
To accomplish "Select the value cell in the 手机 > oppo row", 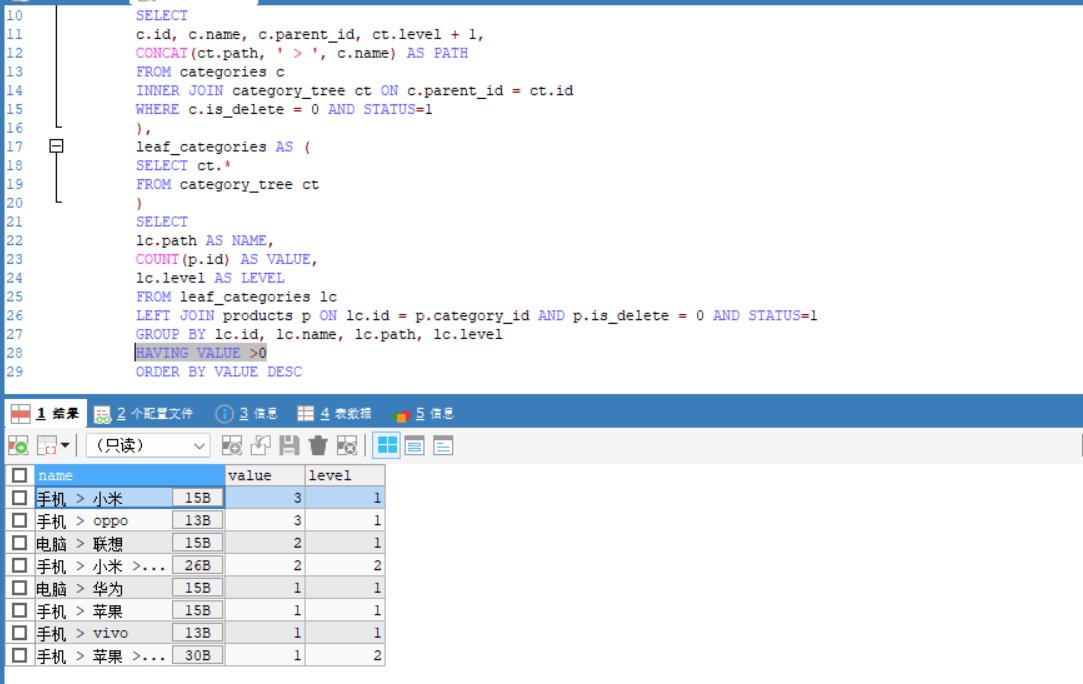I will [265, 520].
